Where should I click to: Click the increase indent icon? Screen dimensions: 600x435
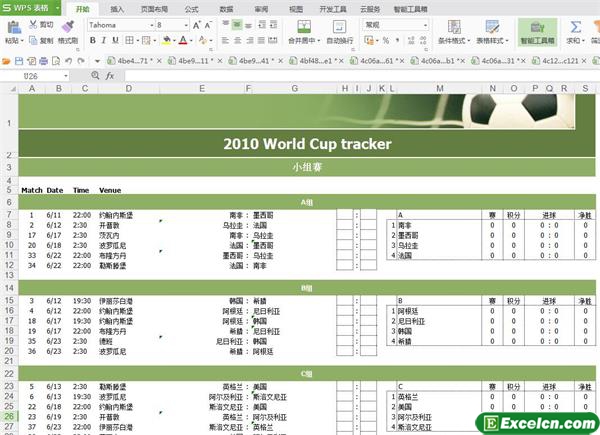(x=273, y=25)
